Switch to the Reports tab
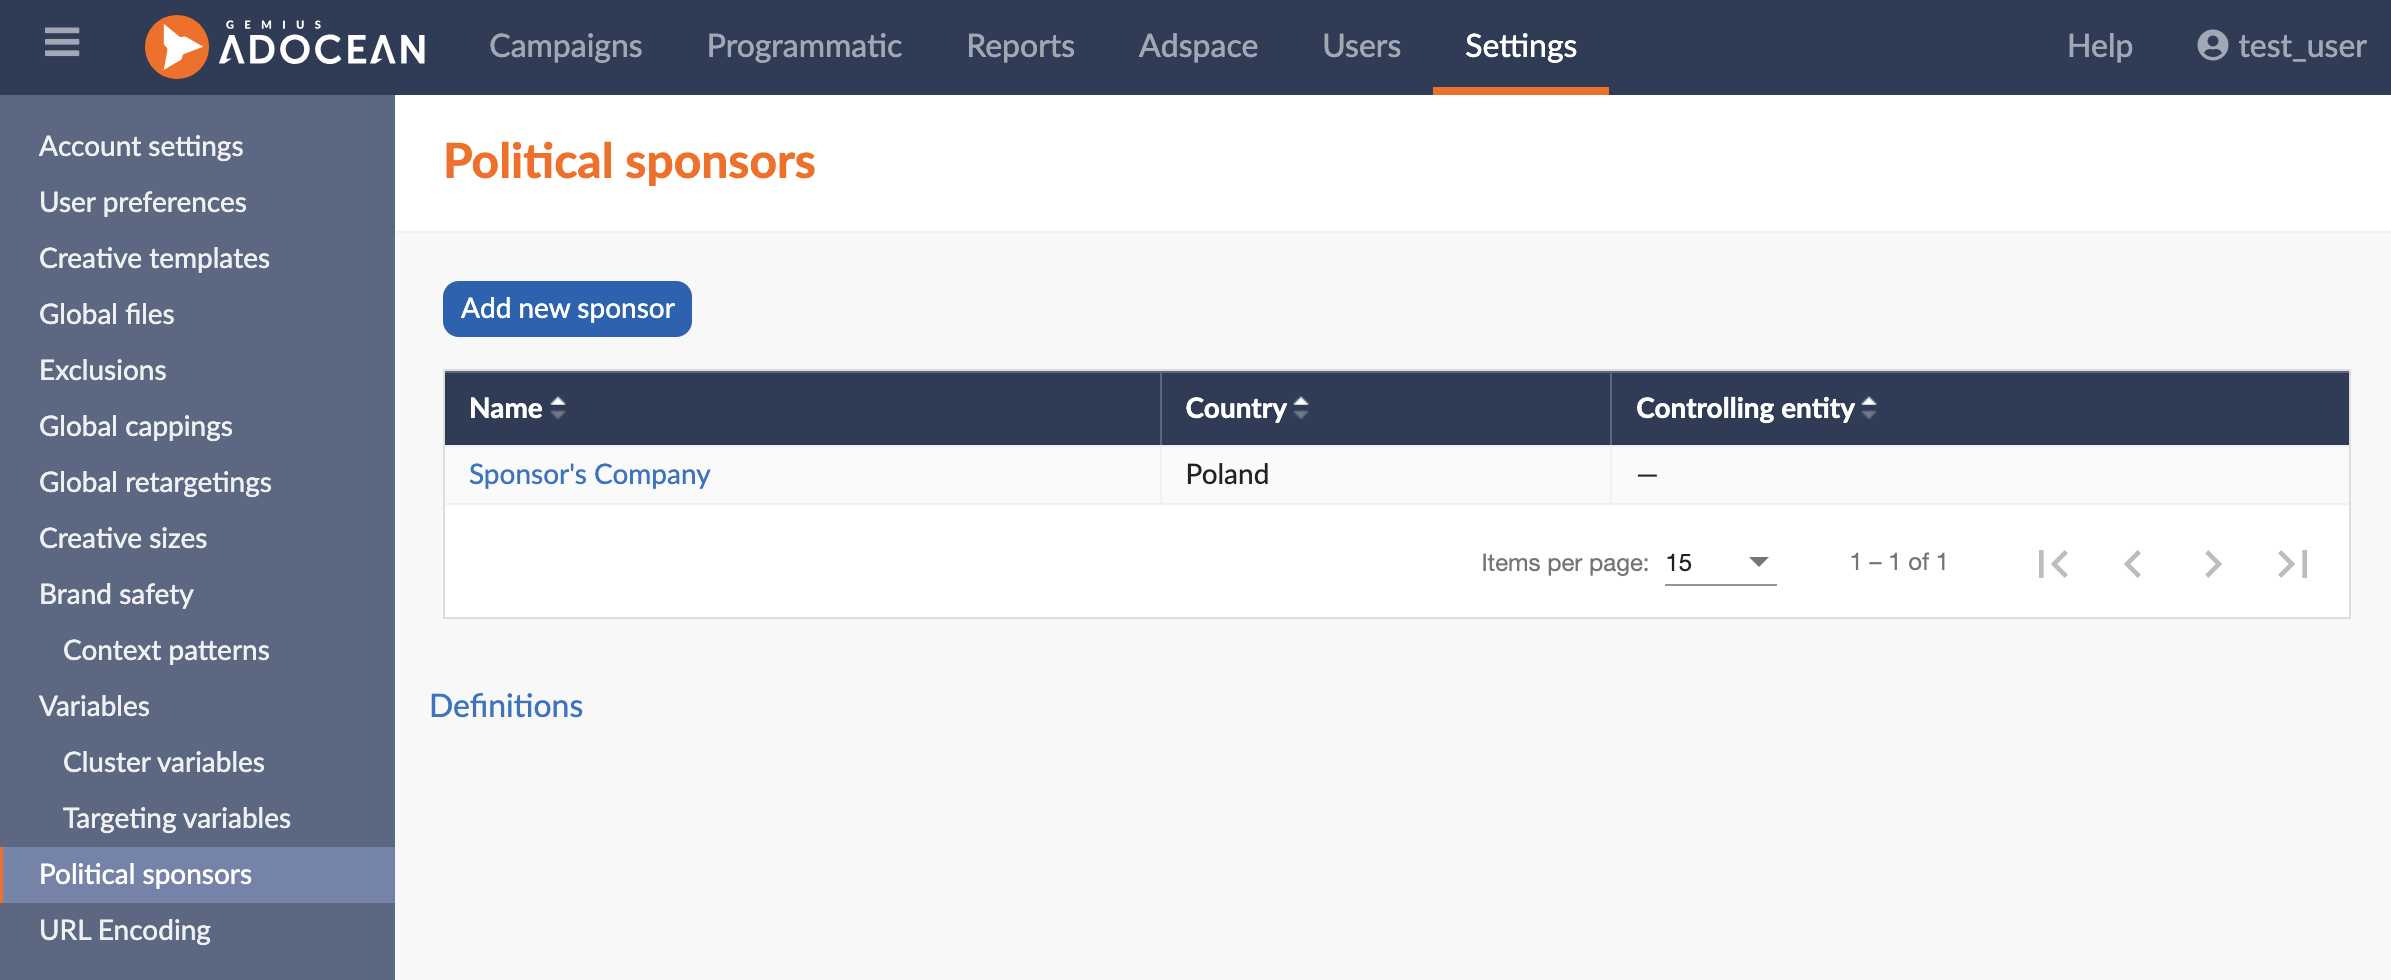The width and height of the screenshot is (2391, 980). click(1020, 46)
